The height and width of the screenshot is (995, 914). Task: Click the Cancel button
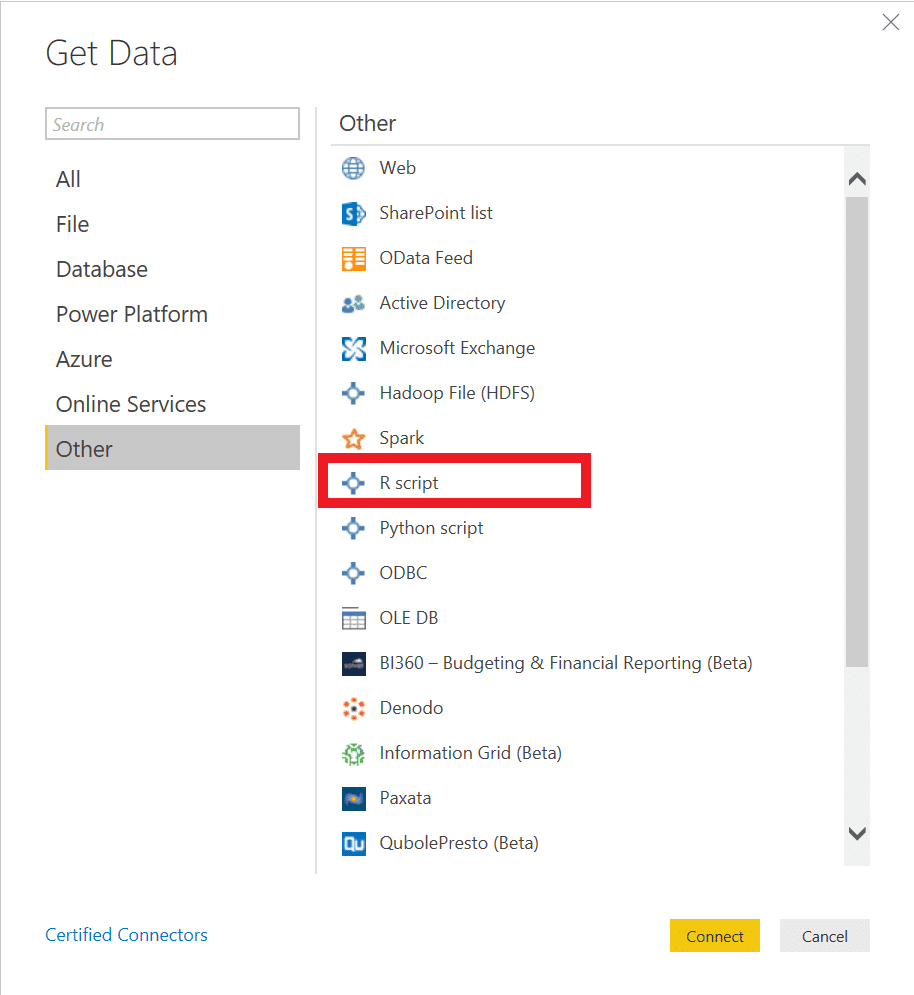(825, 936)
